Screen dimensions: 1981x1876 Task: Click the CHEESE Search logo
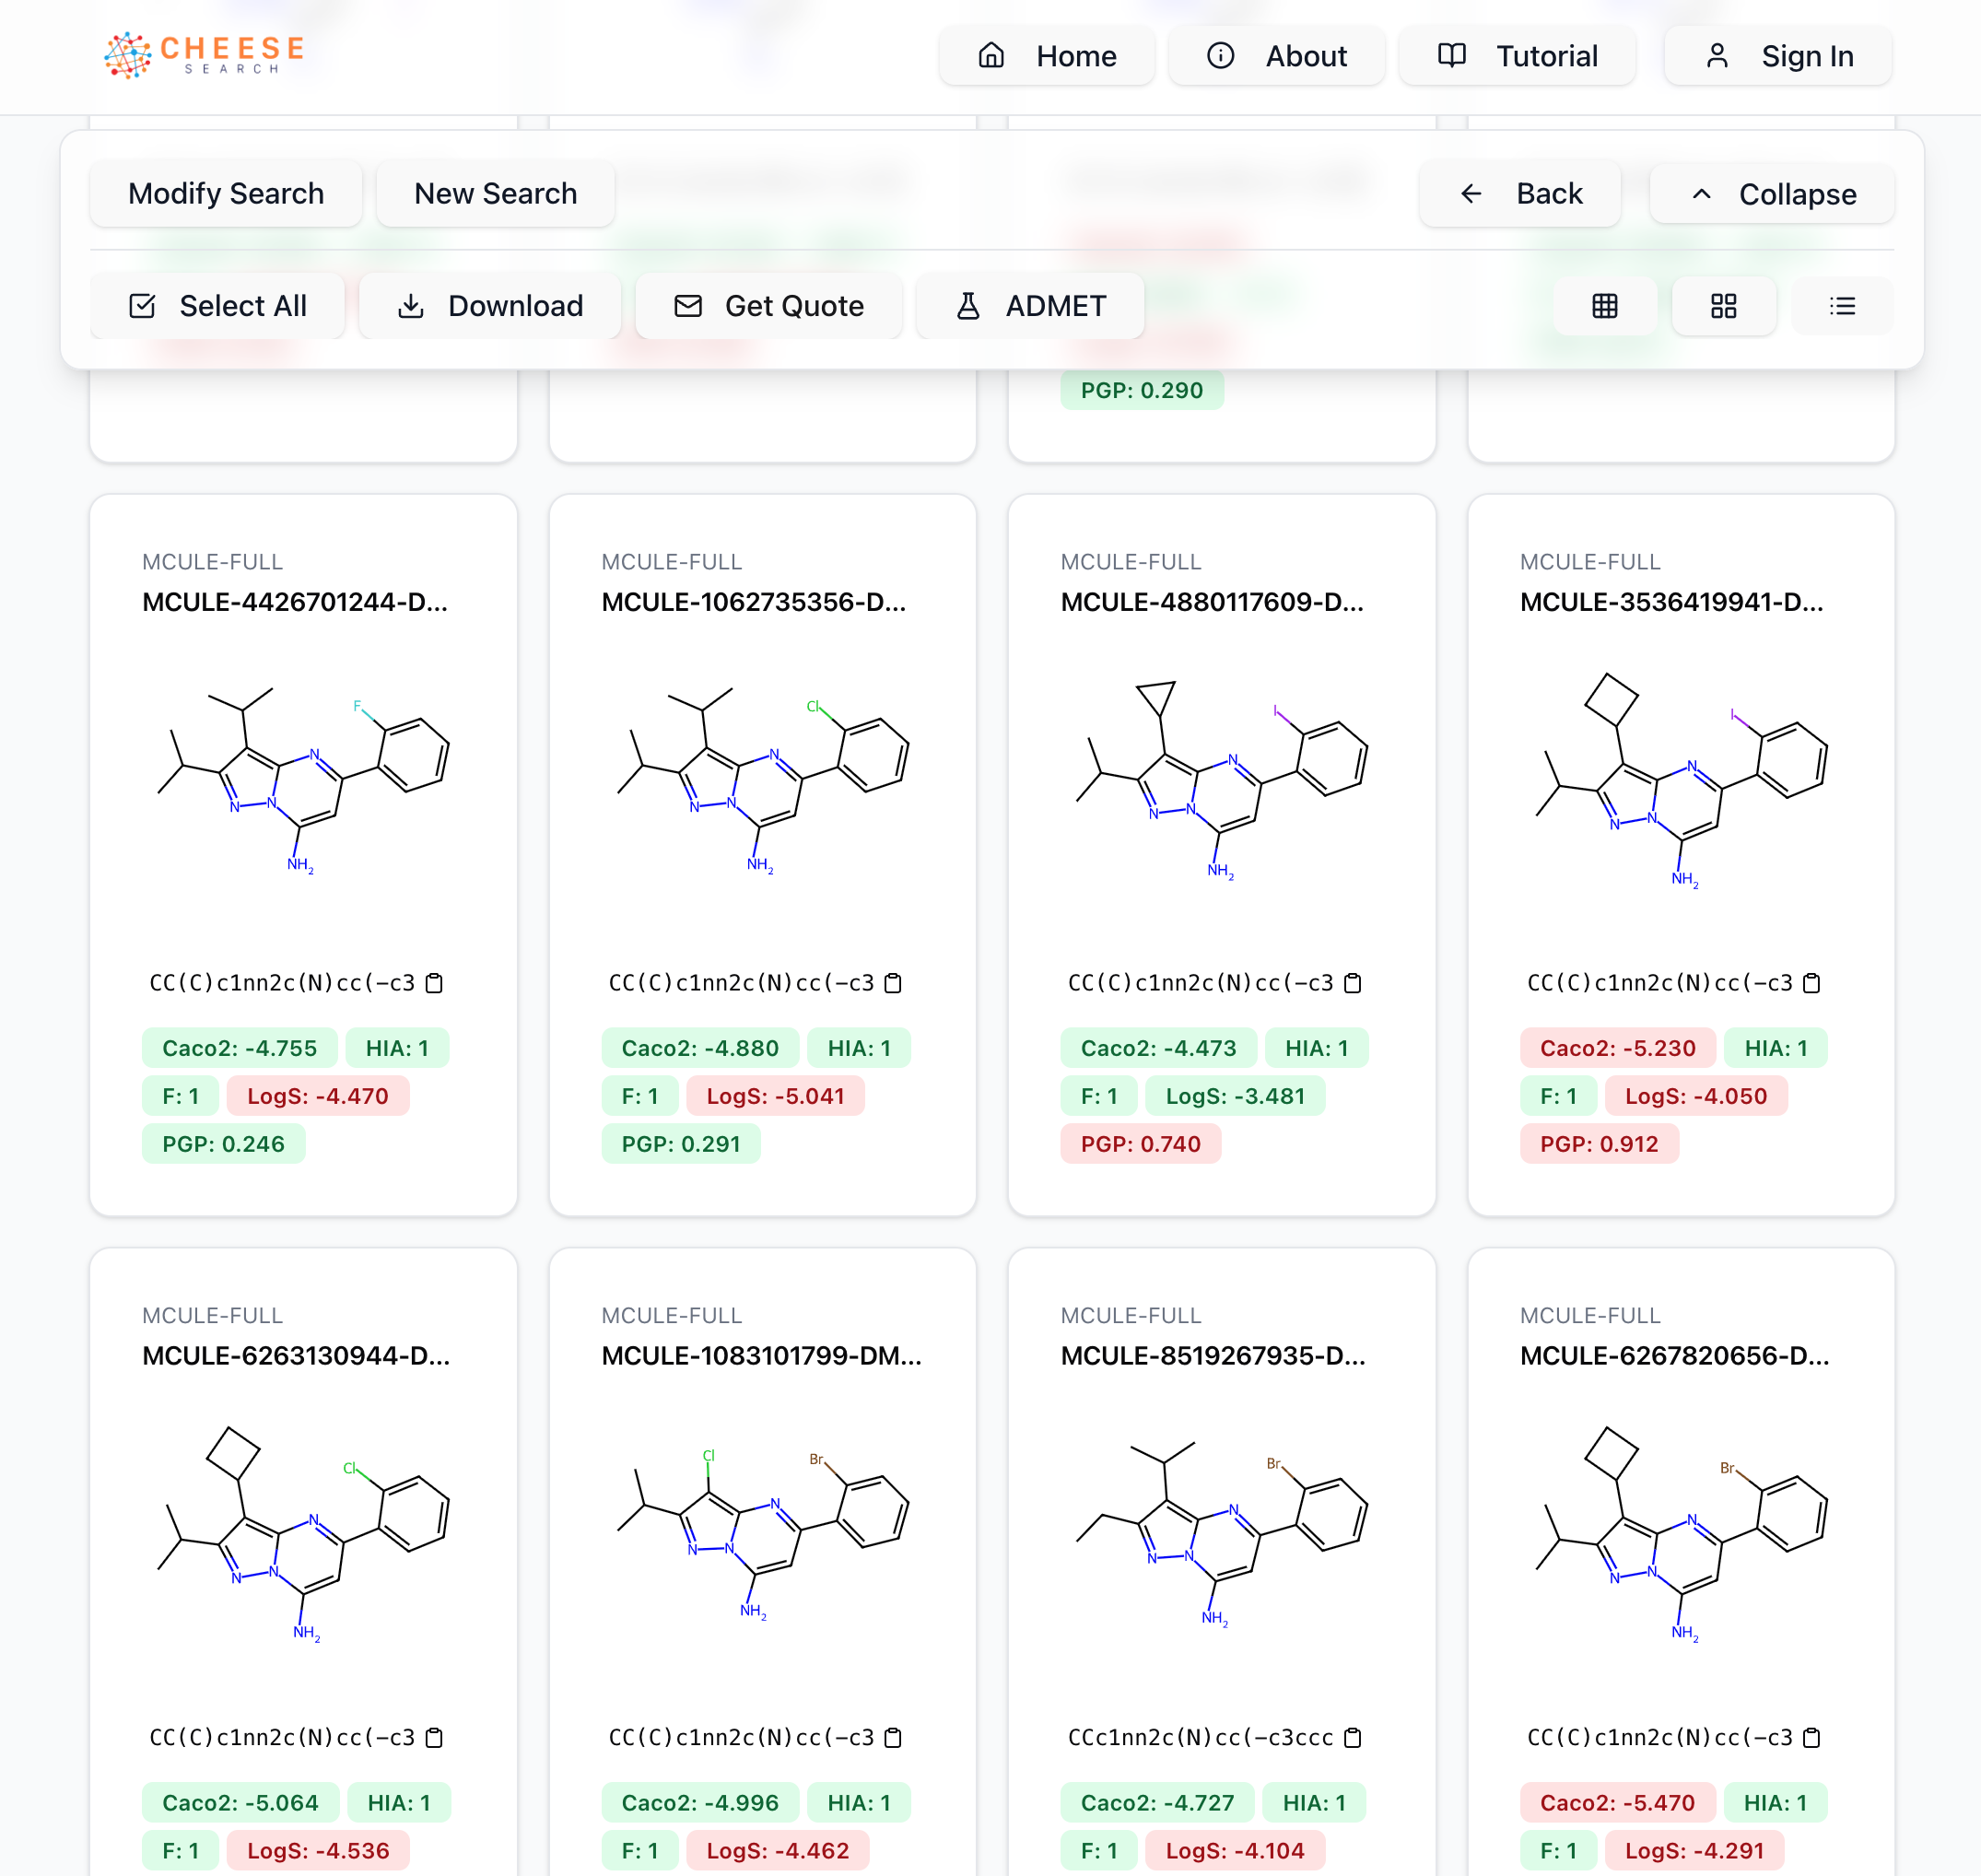(x=205, y=54)
